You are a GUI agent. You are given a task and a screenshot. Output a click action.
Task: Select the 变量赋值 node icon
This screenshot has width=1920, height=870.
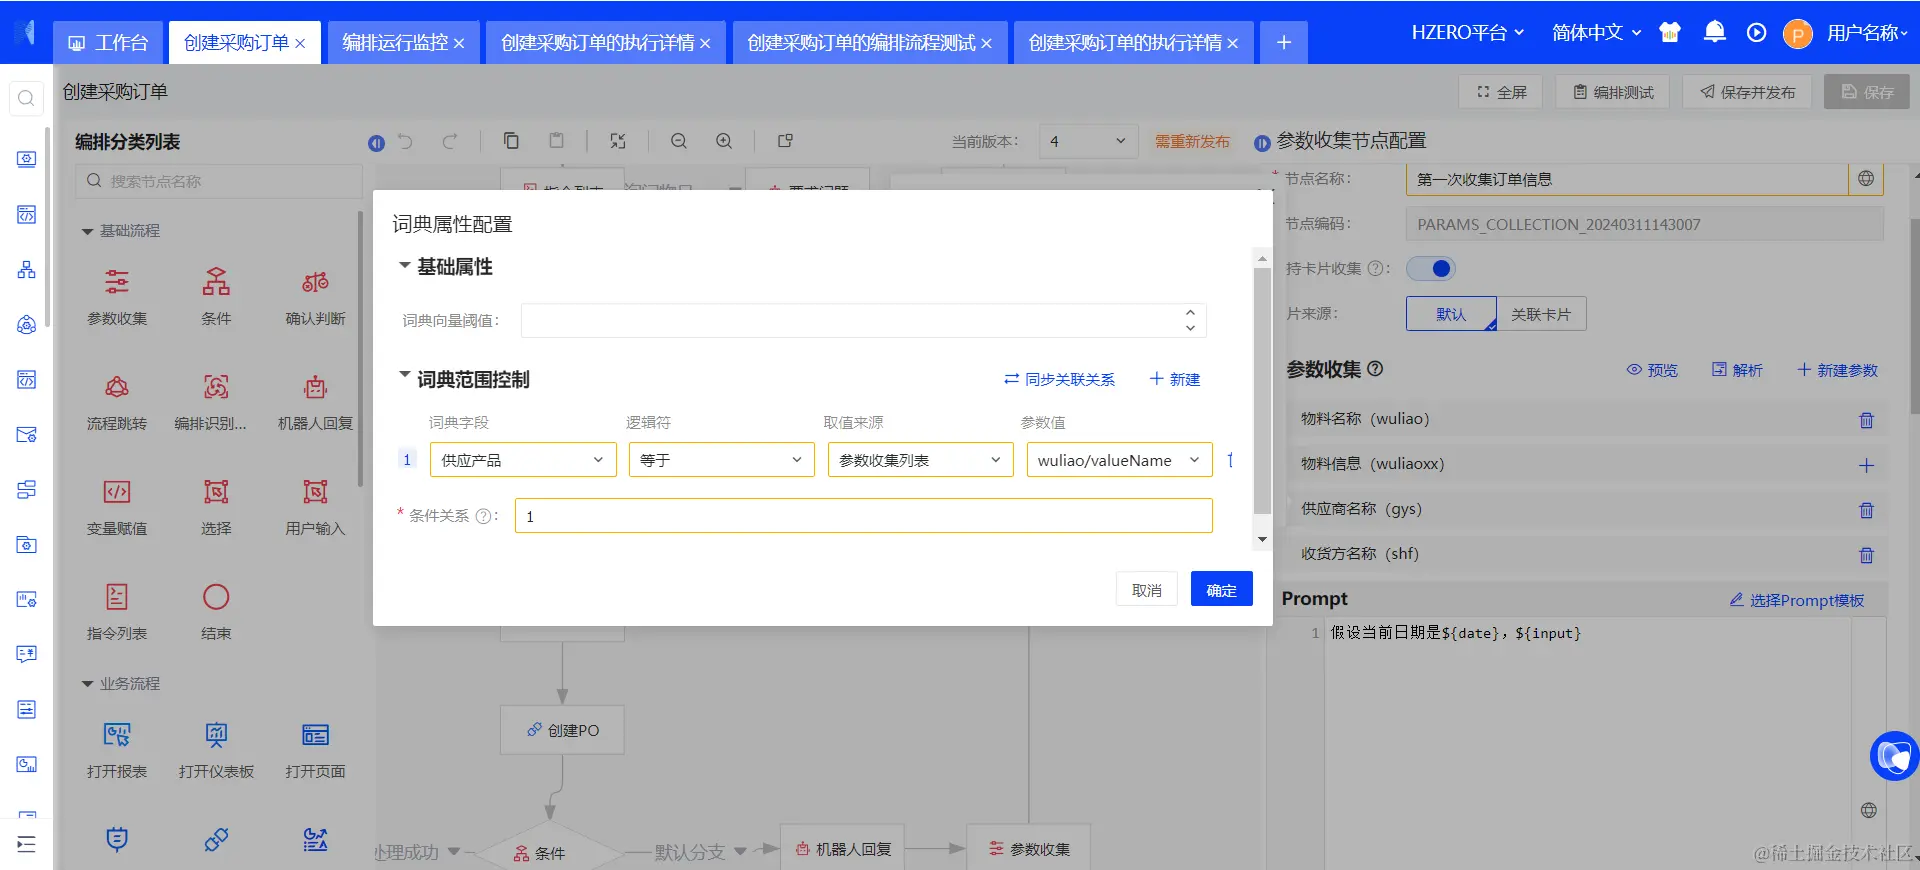tap(117, 492)
